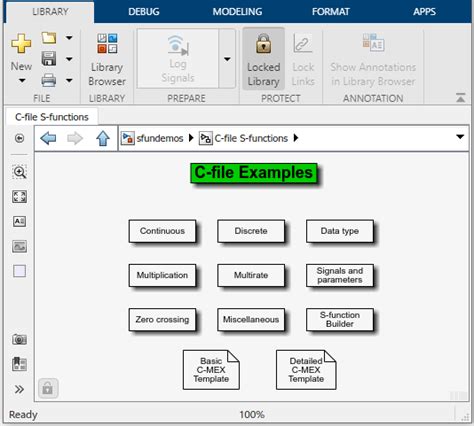Image resolution: width=474 pixels, height=426 pixels.
Task: Toggle the Locked Library button
Action: click(263, 59)
